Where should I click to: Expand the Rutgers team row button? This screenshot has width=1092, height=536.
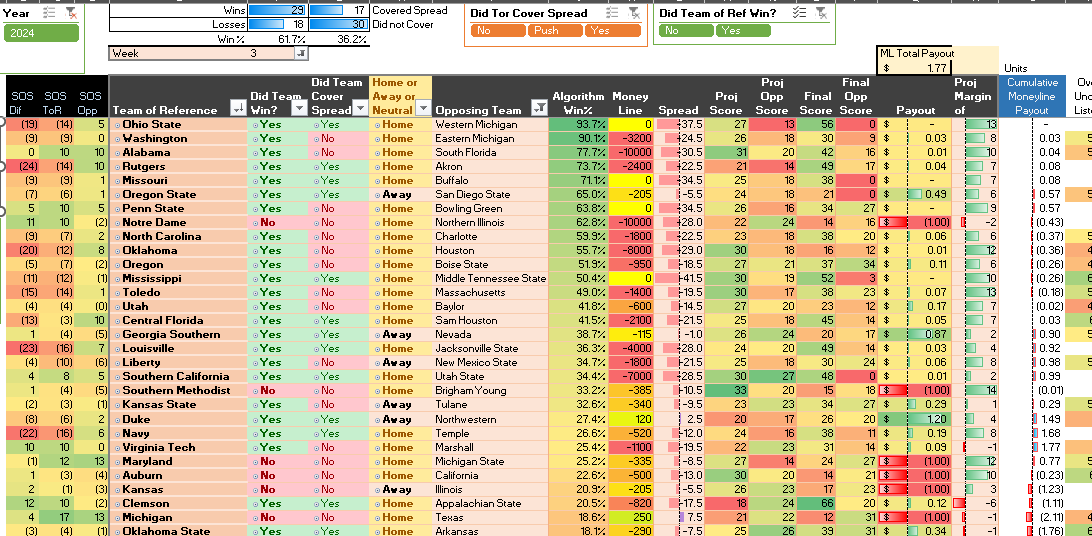coord(118,166)
